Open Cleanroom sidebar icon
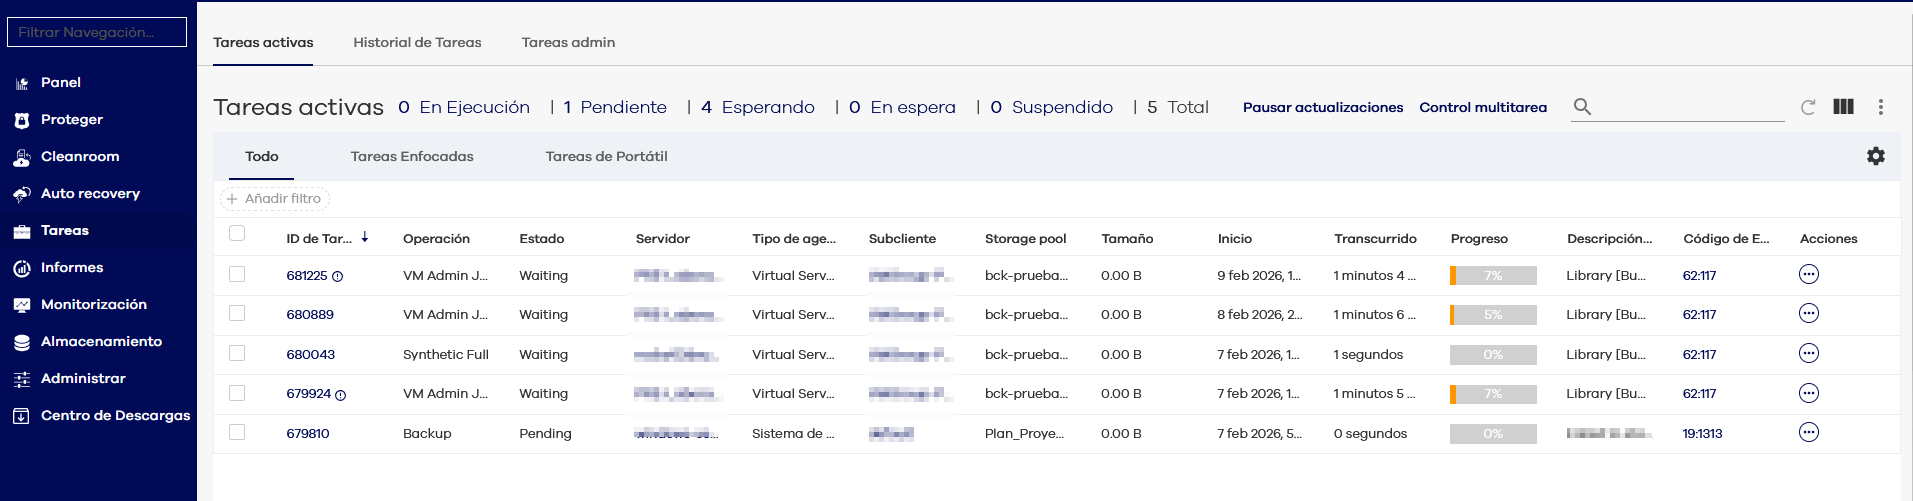This screenshot has width=1913, height=501. click(21, 157)
